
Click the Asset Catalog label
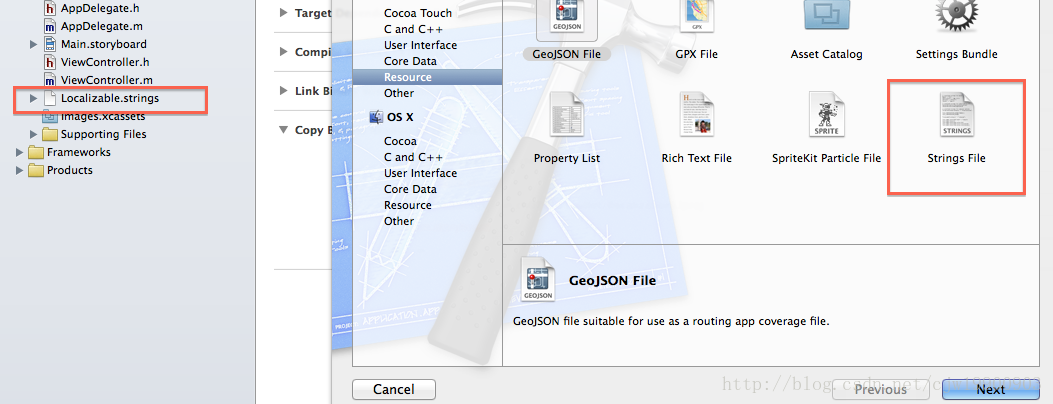[x=827, y=54]
